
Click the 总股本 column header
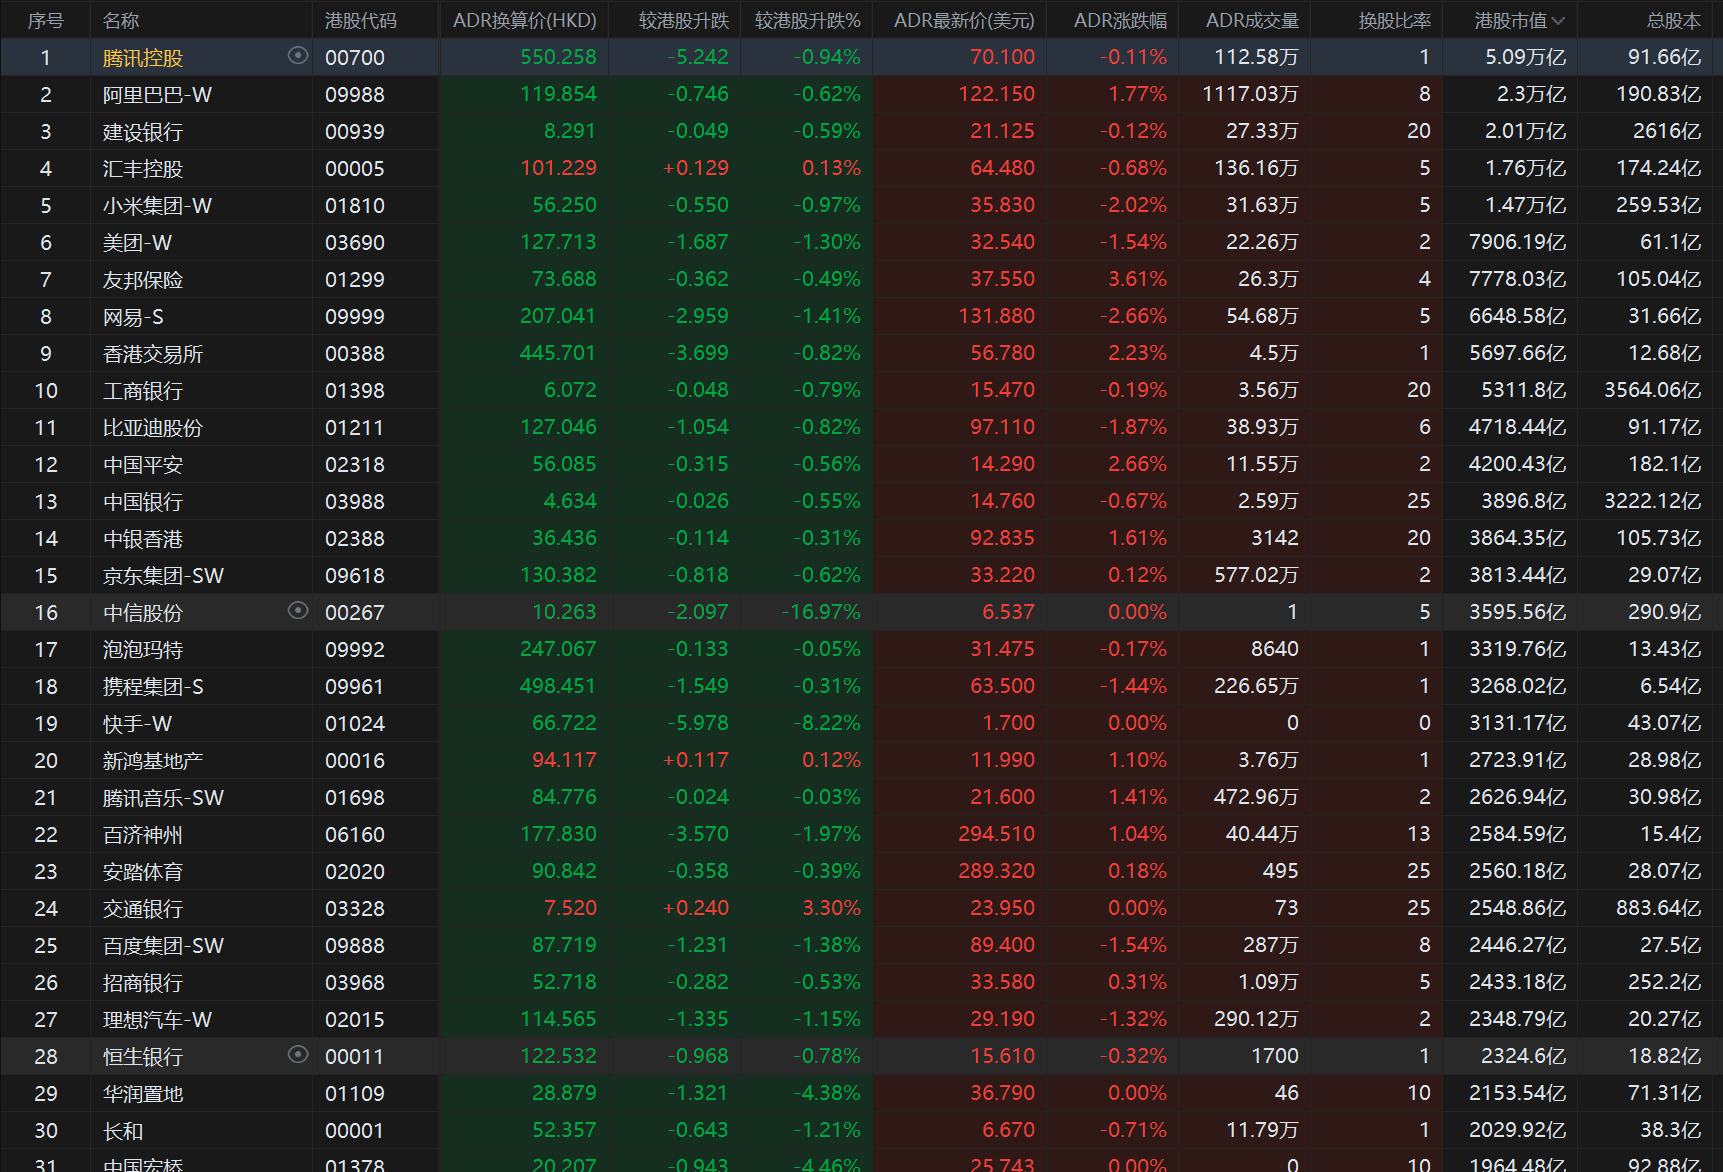[1673, 20]
